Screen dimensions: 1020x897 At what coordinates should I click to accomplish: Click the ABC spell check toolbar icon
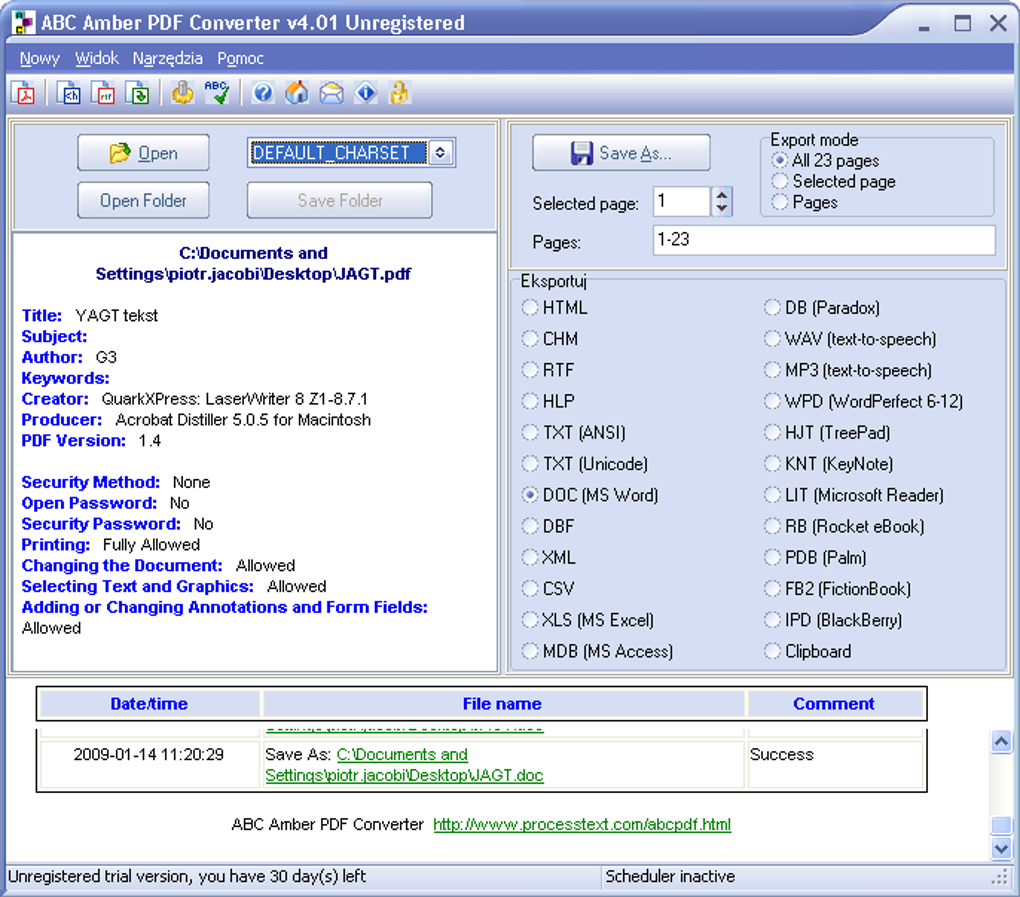pos(217,93)
